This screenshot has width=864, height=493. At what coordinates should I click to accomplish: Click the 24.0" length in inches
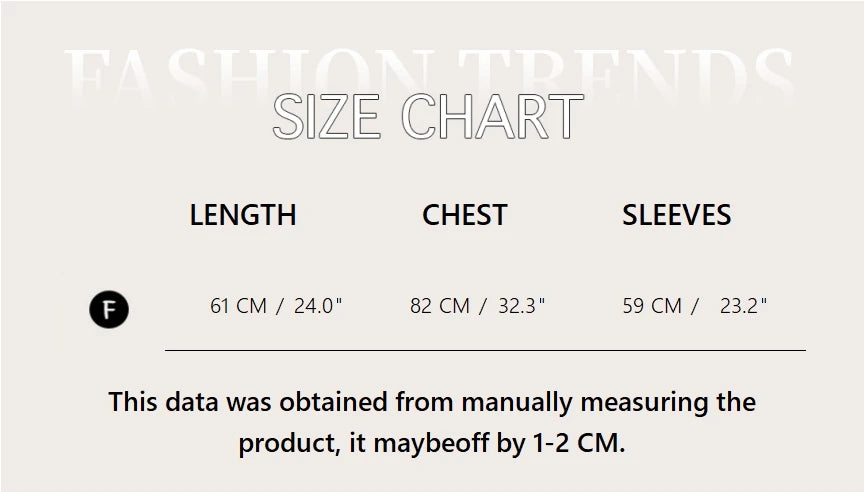pyautogui.click(x=318, y=306)
